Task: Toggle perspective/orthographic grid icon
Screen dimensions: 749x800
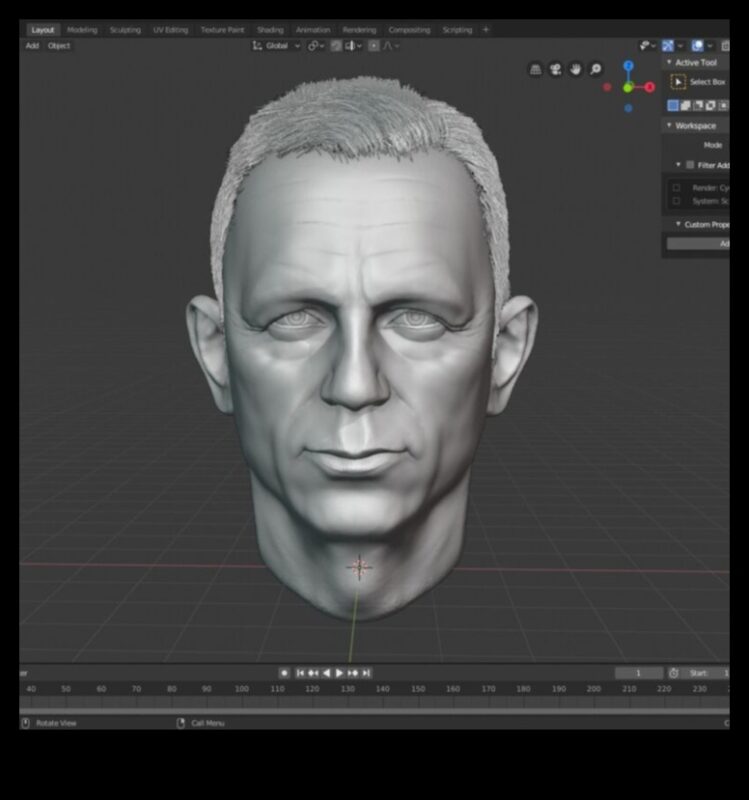Action: (536, 69)
